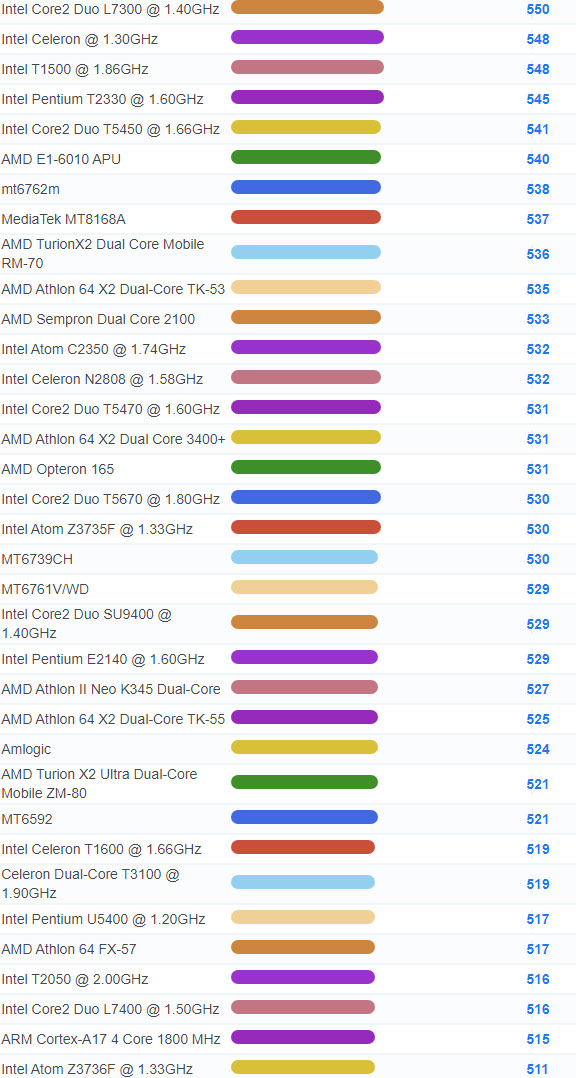
Task: Open AMD Sempron Dual Core 2100
Action: pyautogui.click(x=98, y=319)
